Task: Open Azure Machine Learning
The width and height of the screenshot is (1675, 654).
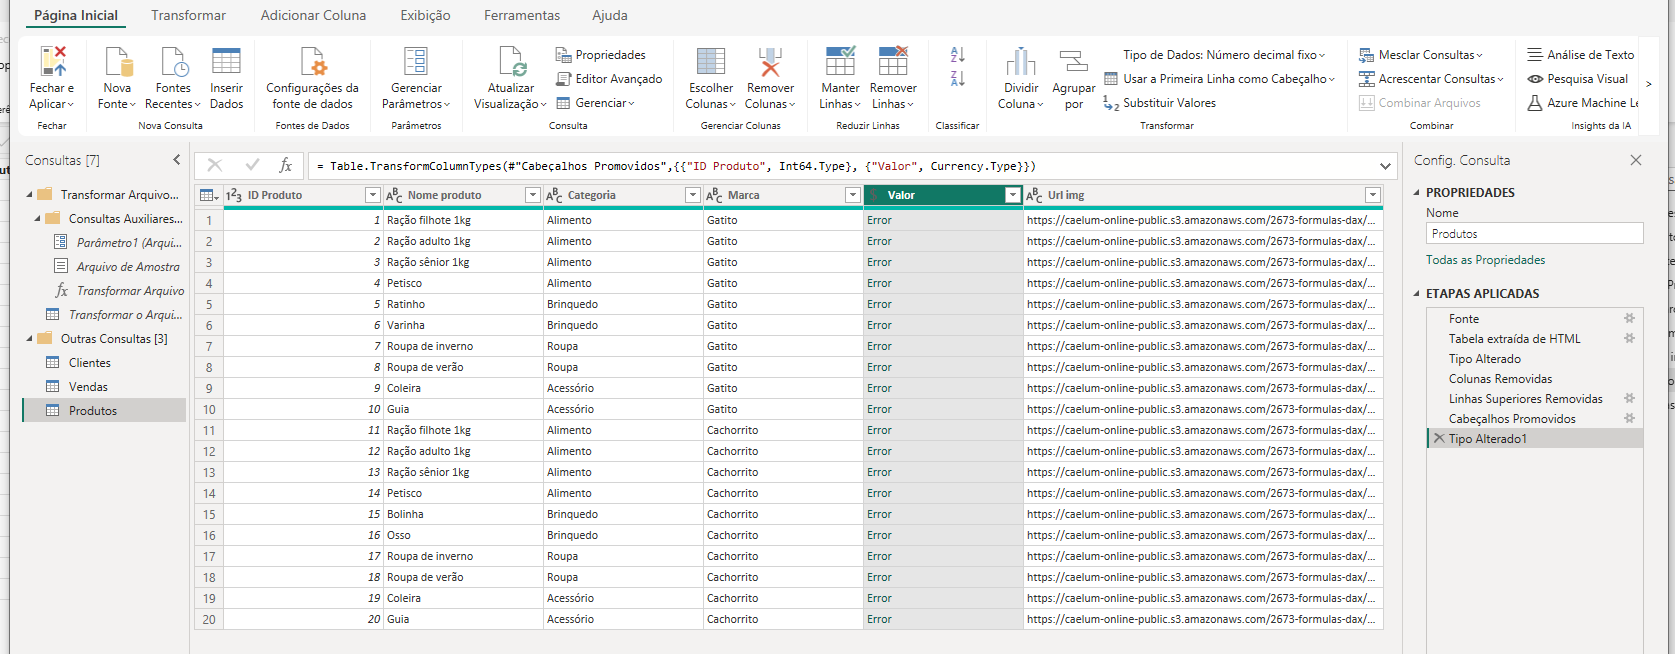Action: point(1582,103)
